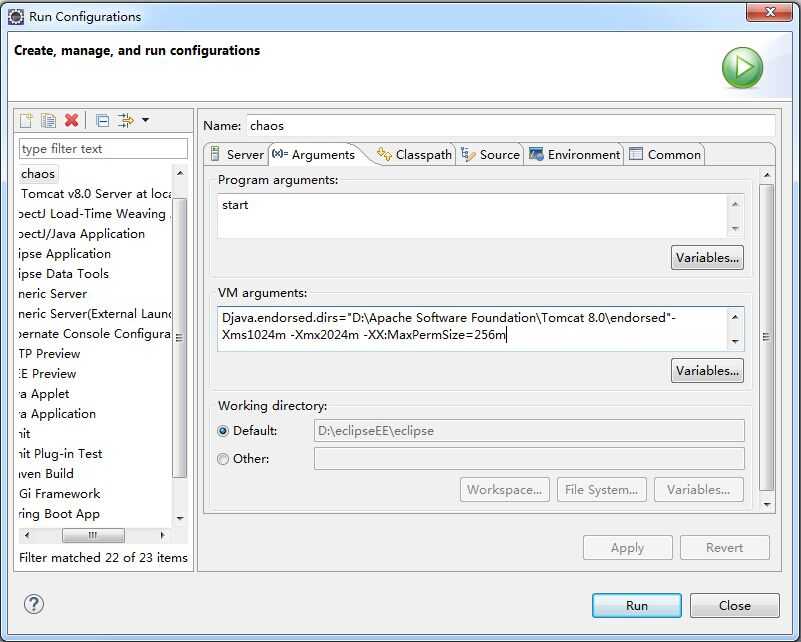The image size is (801, 642).
Task: Select Maven Build item
Action: click(46, 473)
